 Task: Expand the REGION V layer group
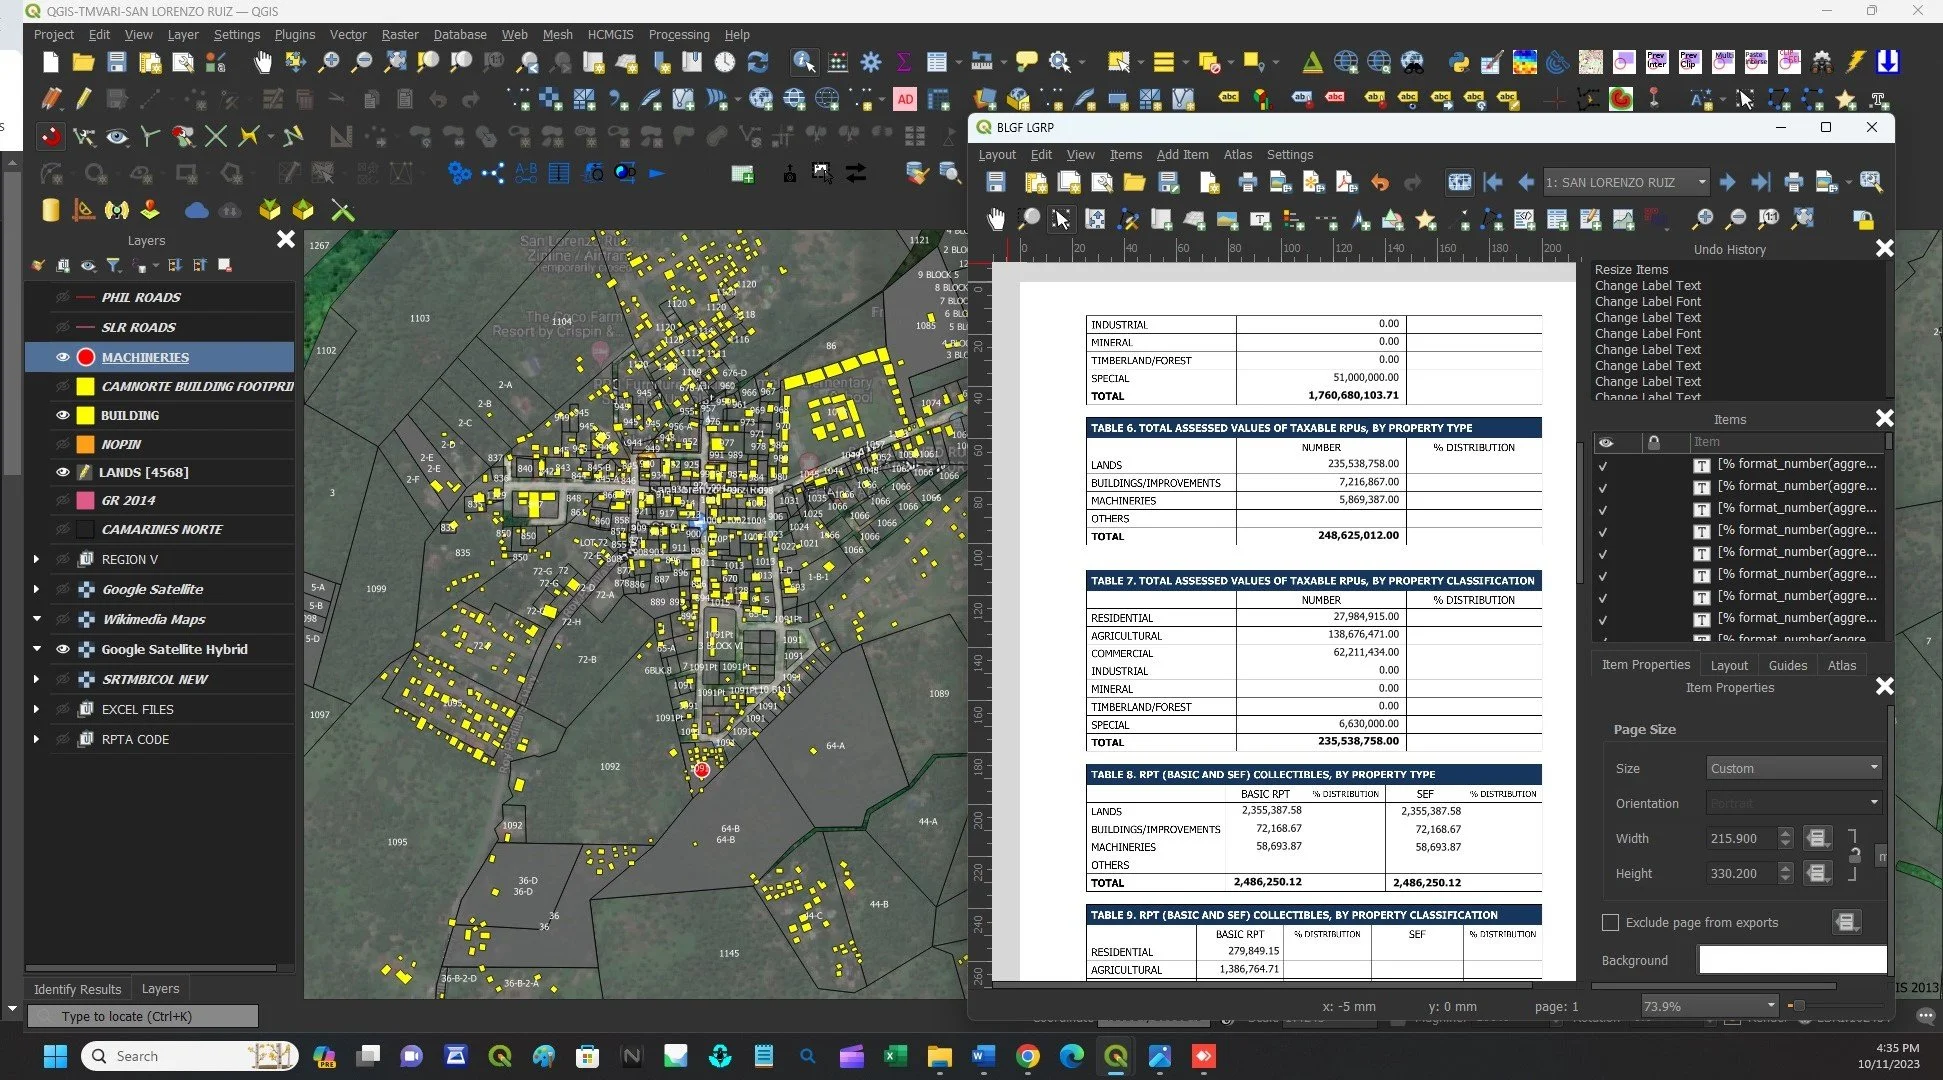click(x=37, y=559)
